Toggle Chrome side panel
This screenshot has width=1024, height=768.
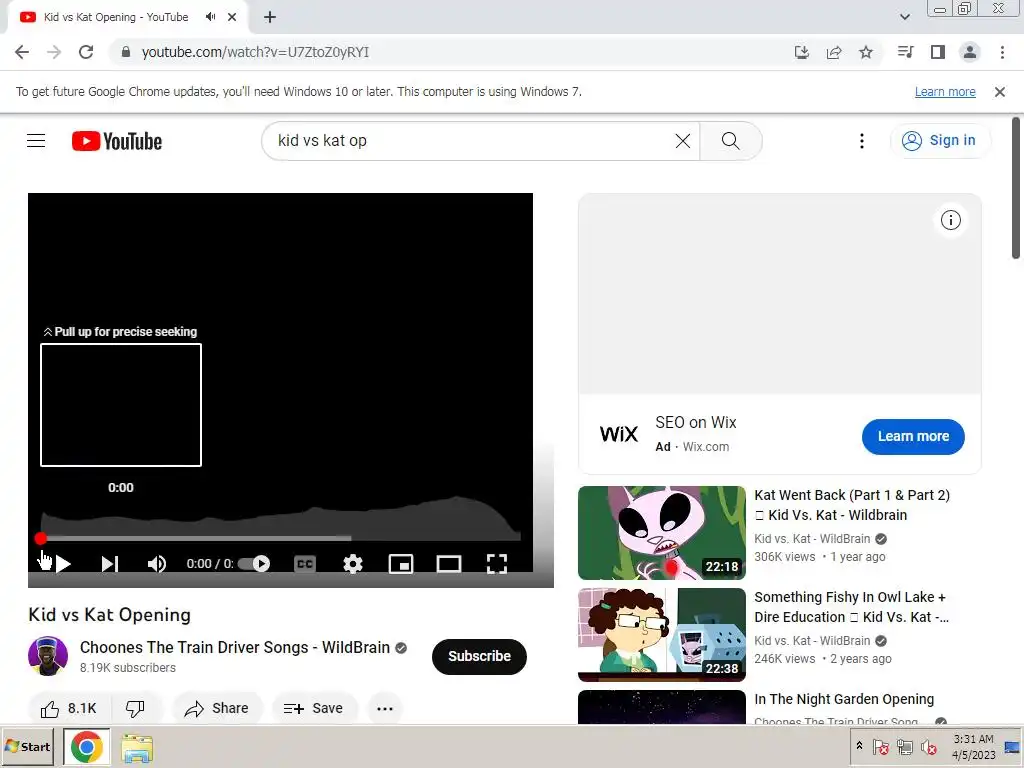[x=938, y=52]
